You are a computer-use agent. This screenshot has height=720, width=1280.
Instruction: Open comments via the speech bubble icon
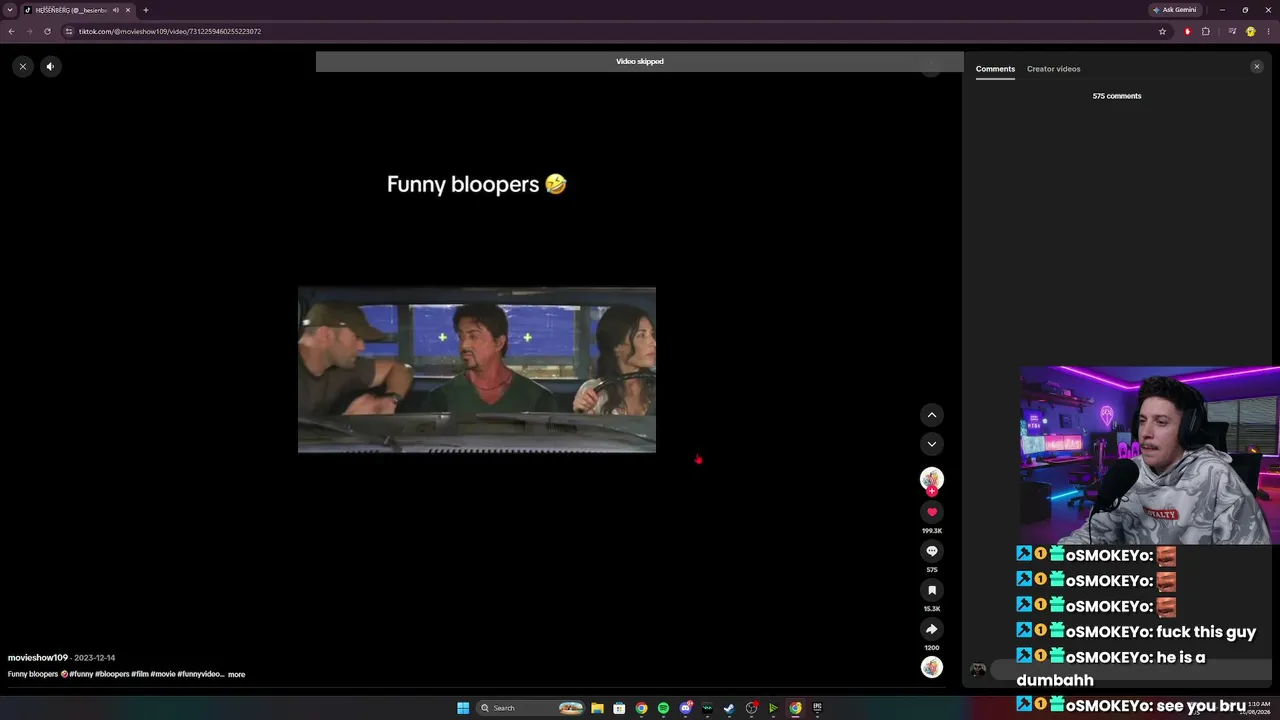[932, 551]
